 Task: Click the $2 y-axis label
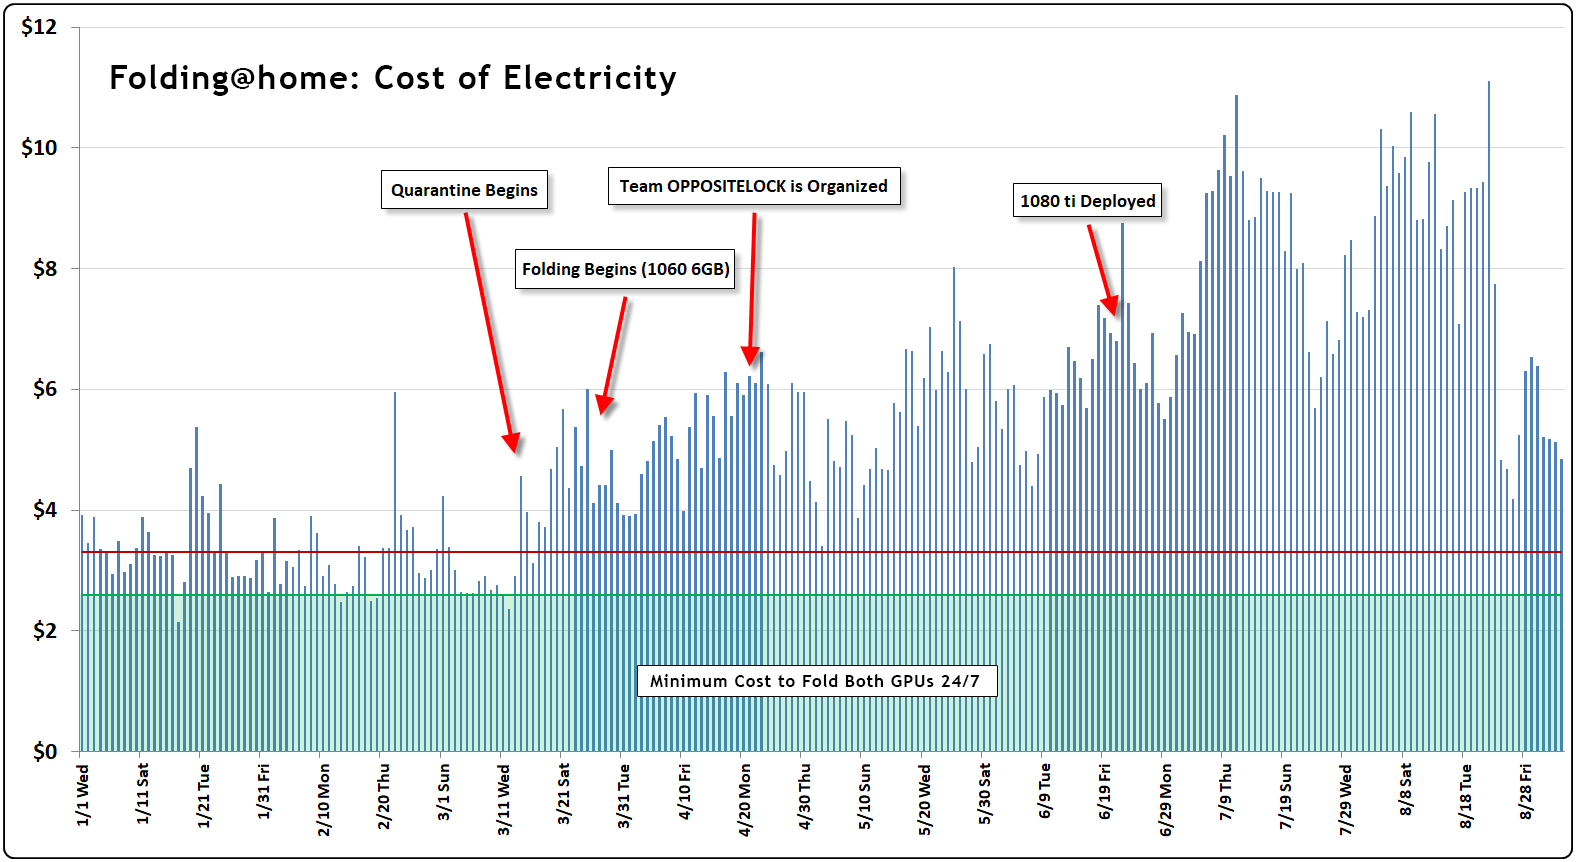pos(45,631)
